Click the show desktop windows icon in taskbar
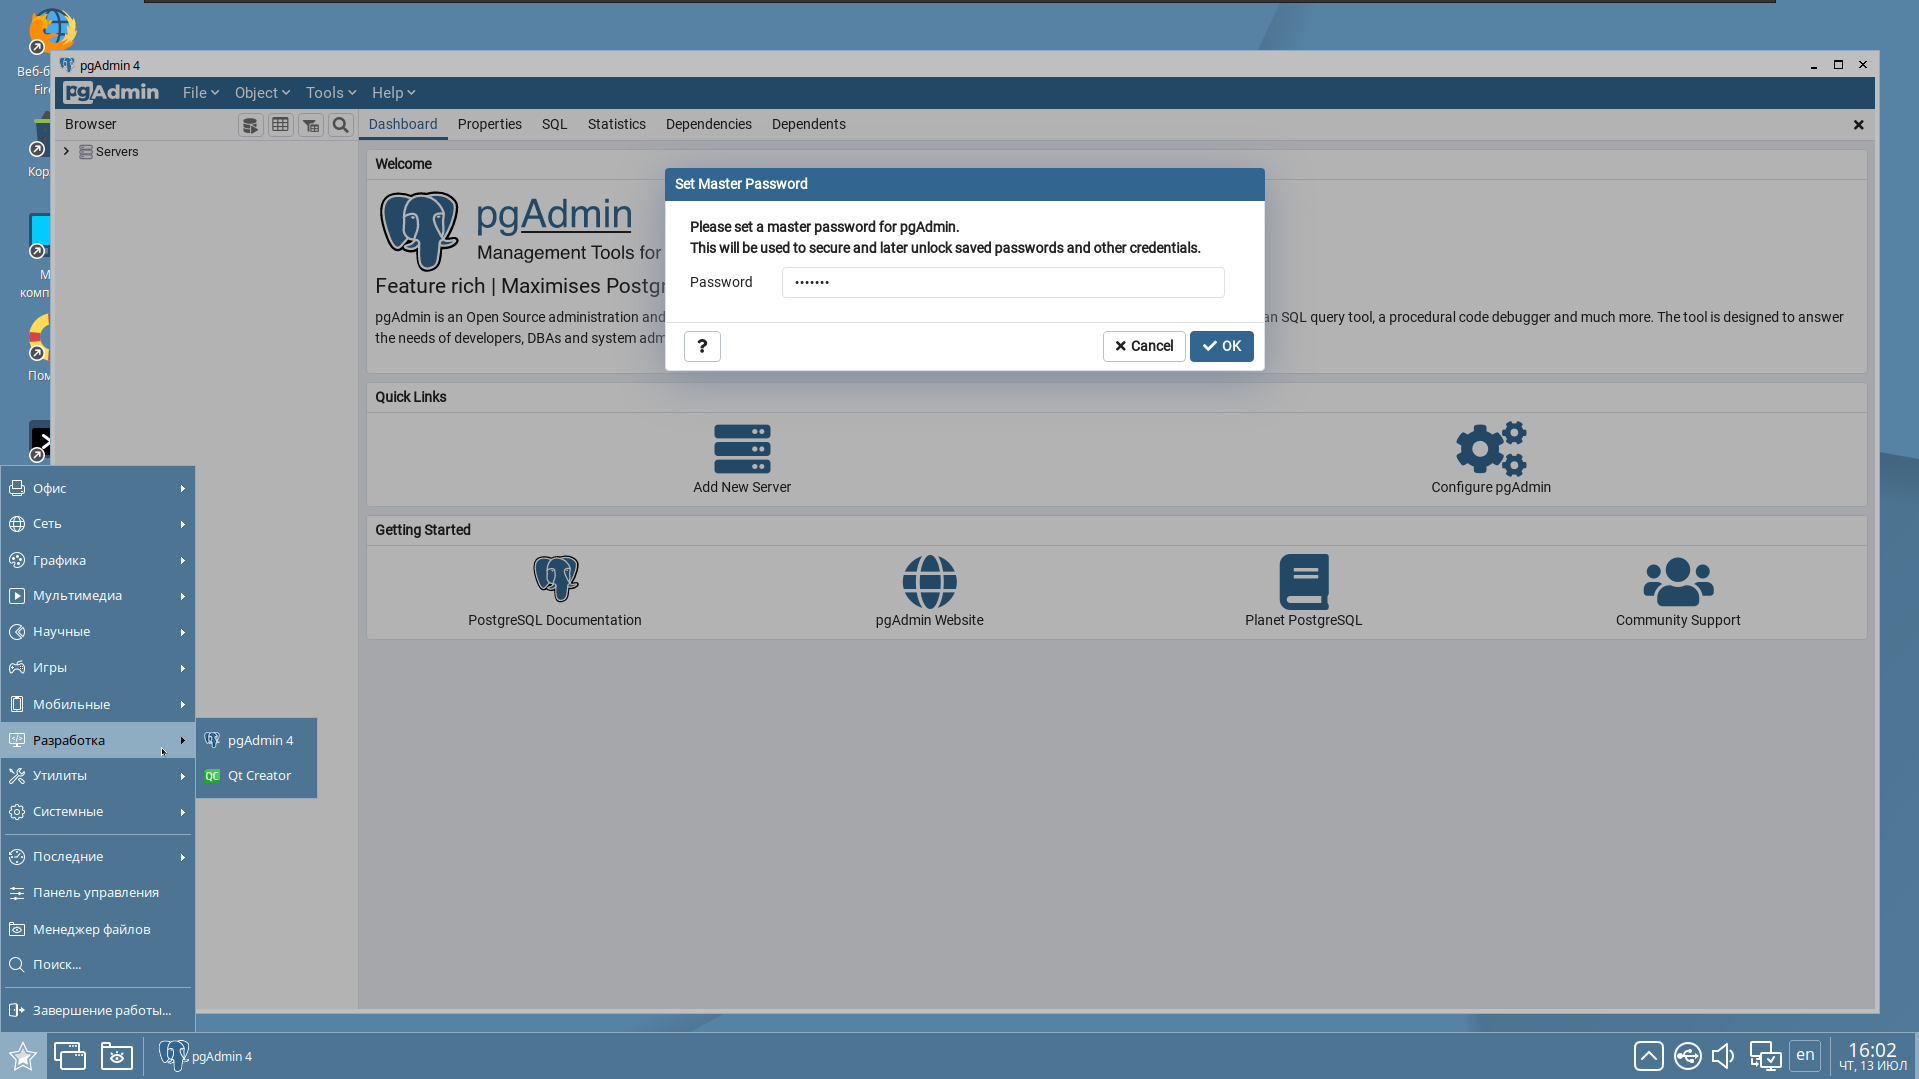The width and height of the screenshot is (1919, 1079). point(70,1056)
